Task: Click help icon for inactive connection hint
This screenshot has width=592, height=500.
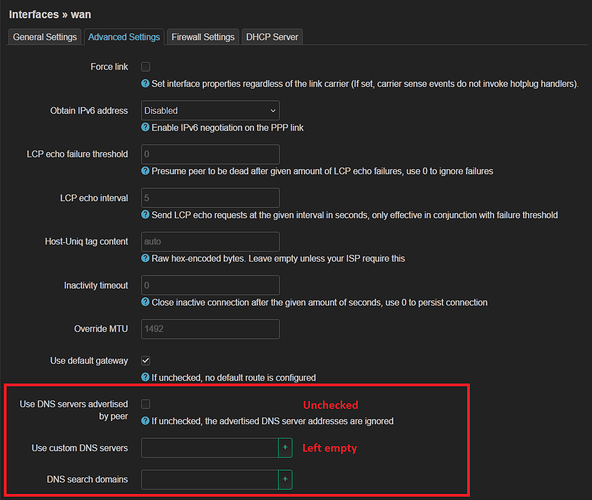Action: (x=145, y=302)
